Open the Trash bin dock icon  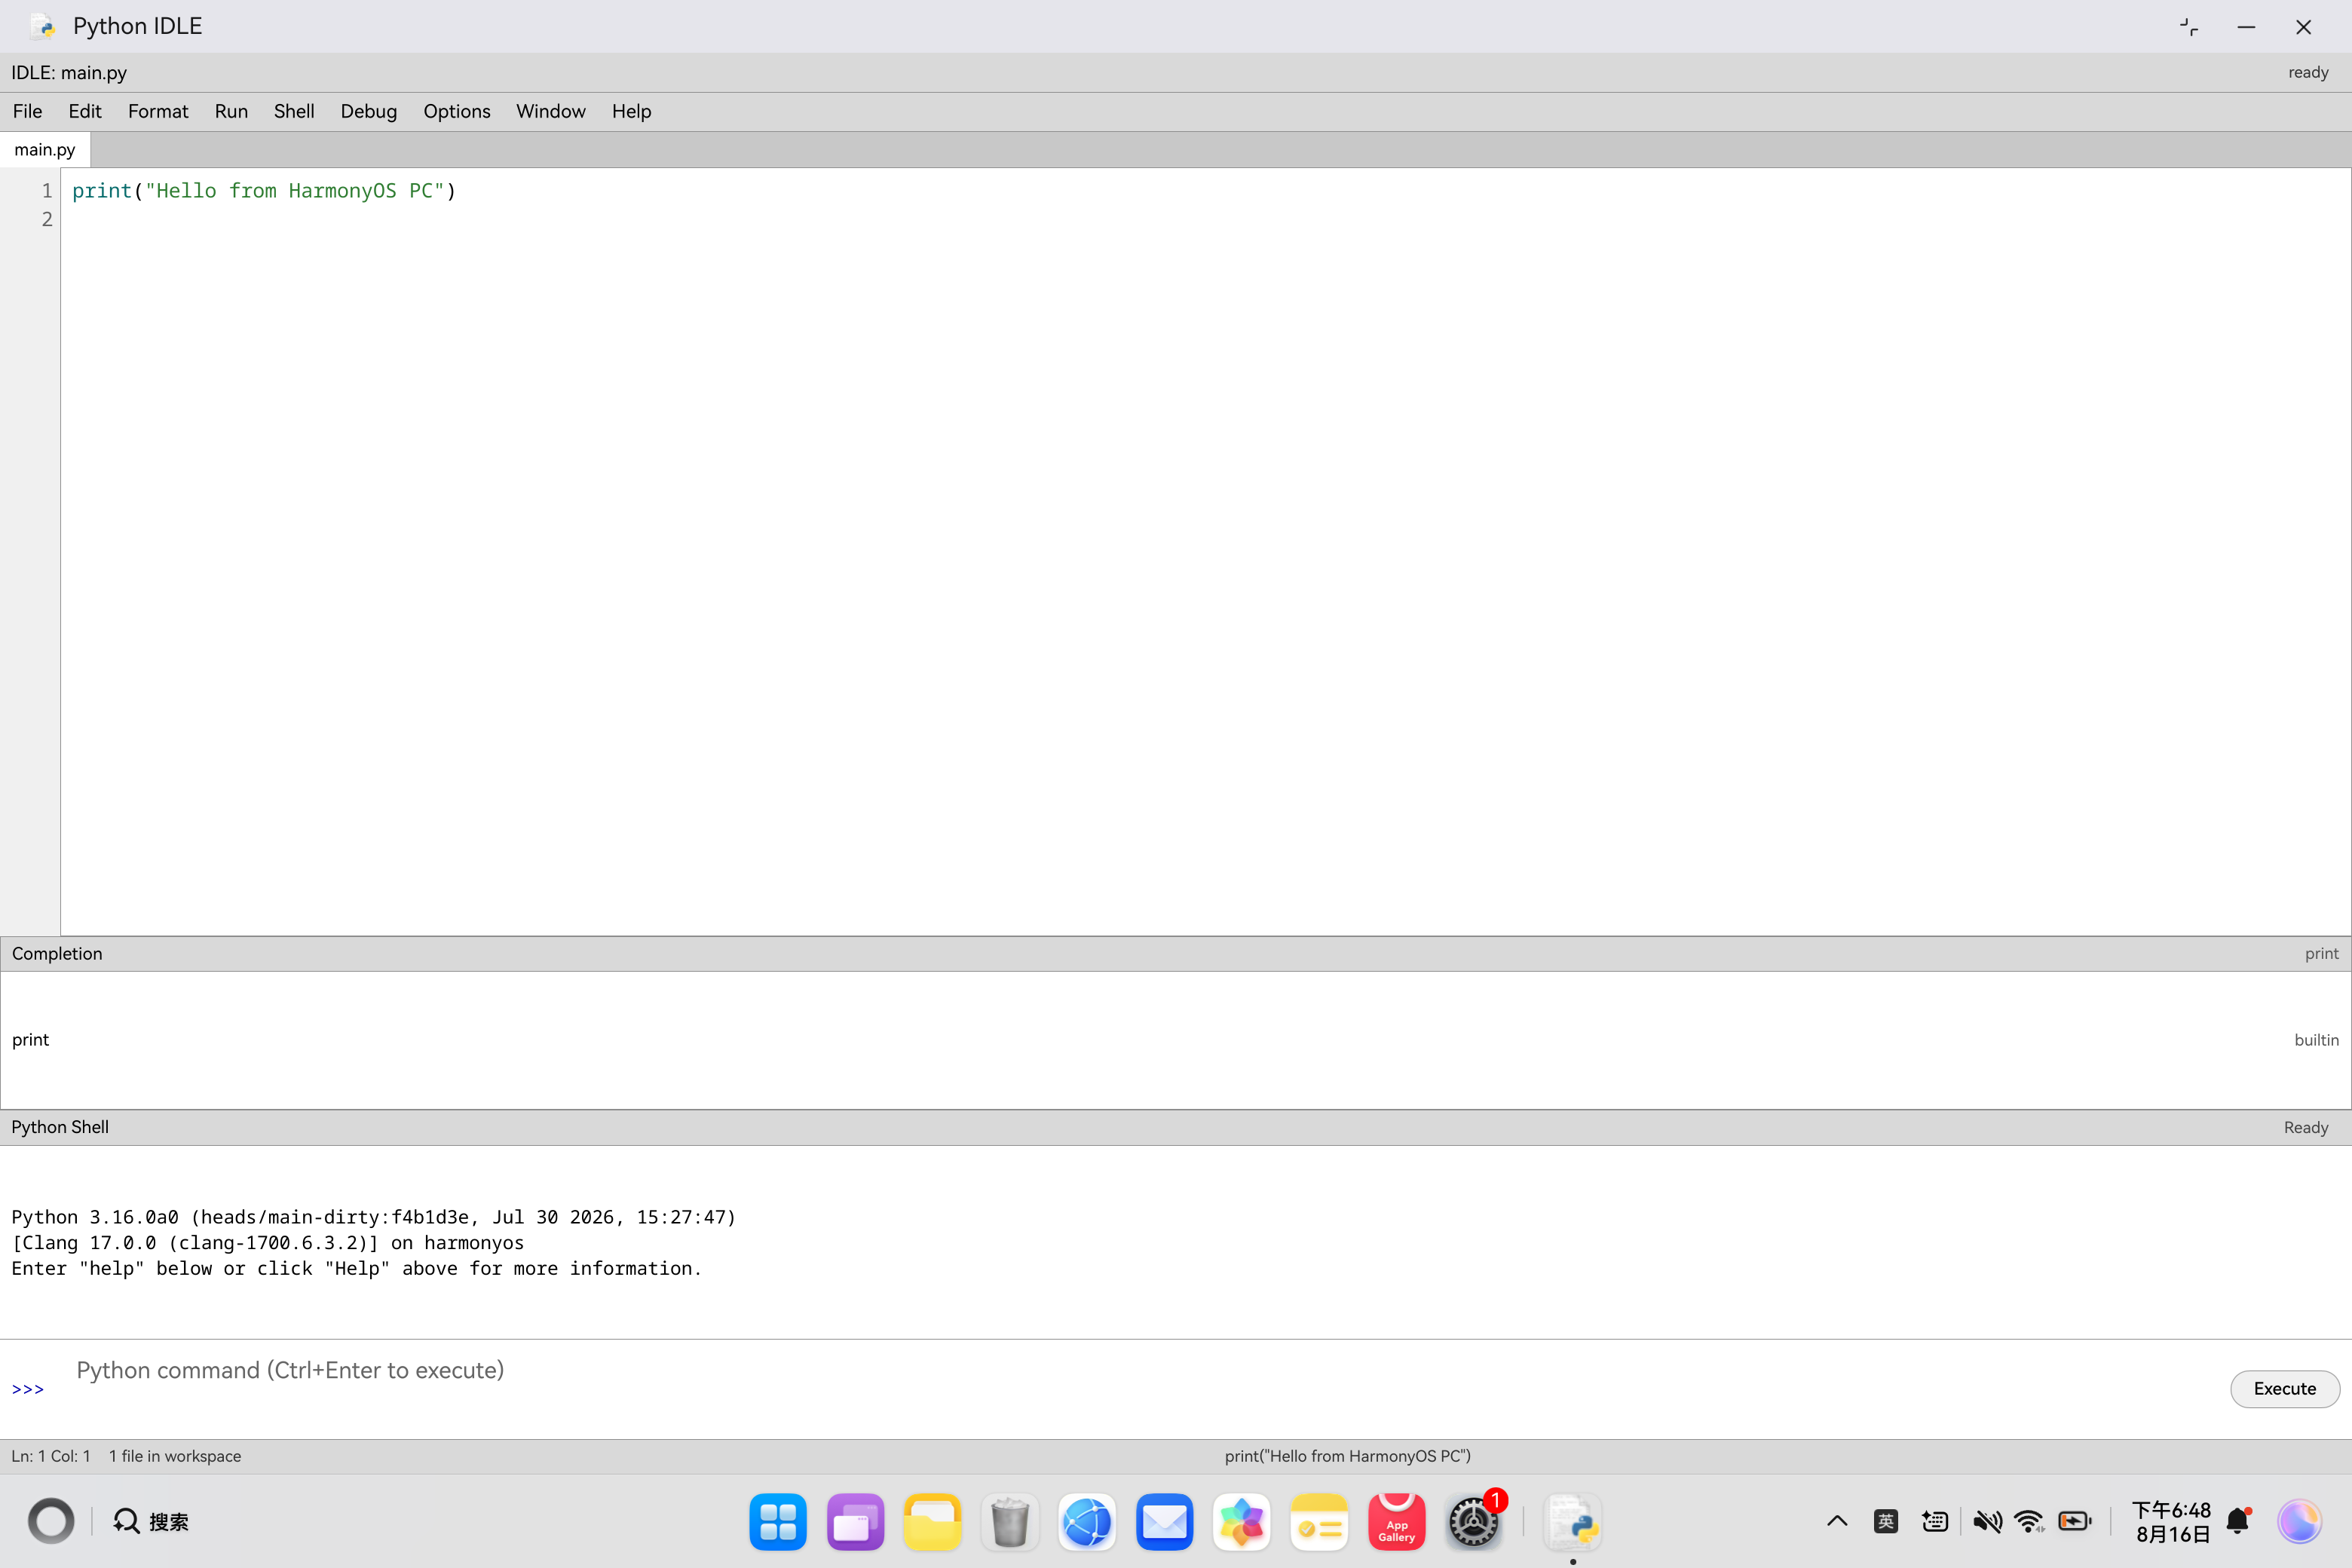click(1010, 1522)
